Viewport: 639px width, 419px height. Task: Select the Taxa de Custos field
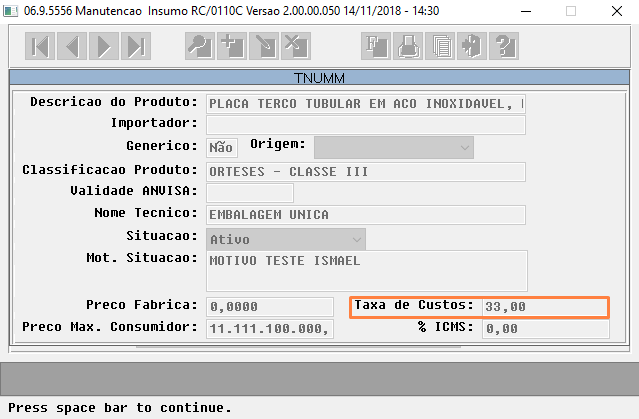[545, 307]
